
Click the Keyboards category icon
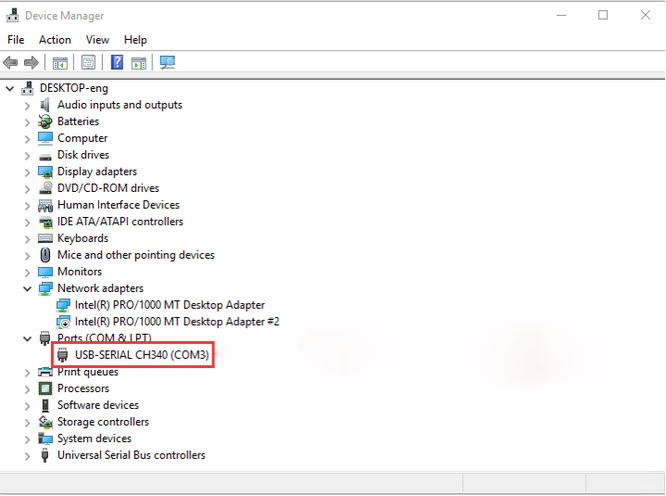point(45,238)
